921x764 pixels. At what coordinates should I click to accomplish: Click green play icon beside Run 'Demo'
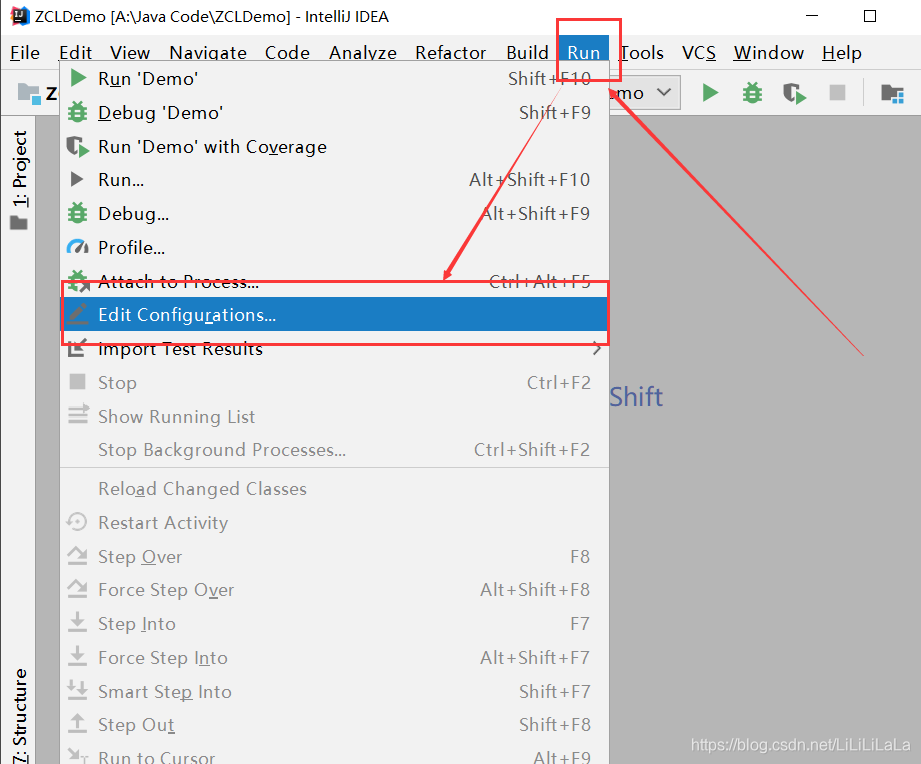tap(78, 78)
